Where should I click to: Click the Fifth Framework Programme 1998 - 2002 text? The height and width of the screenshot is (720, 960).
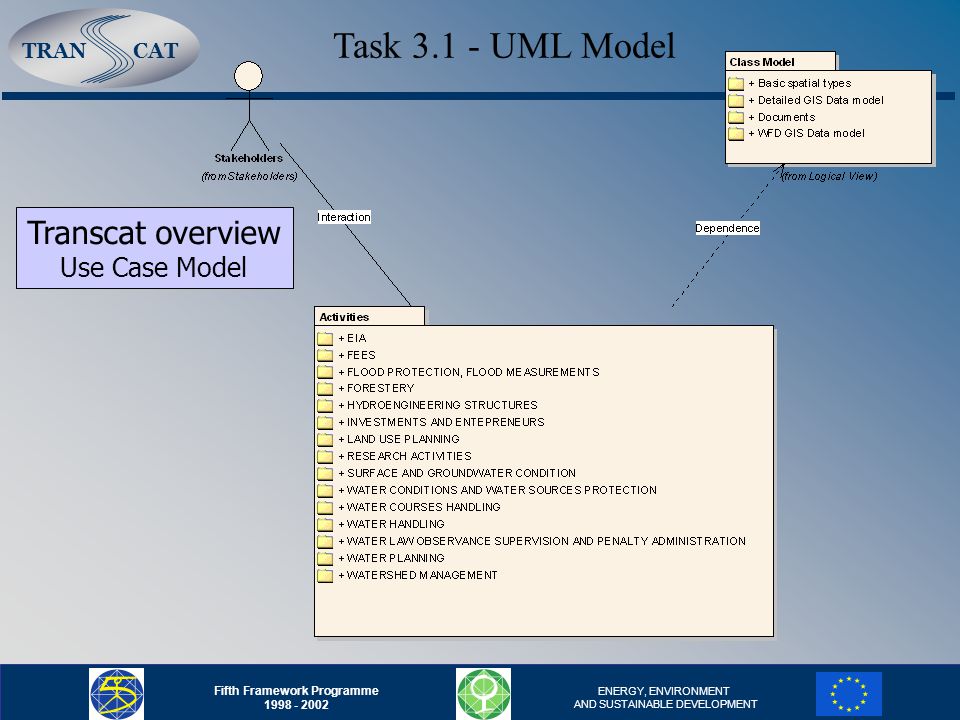pyautogui.click(x=296, y=697)
